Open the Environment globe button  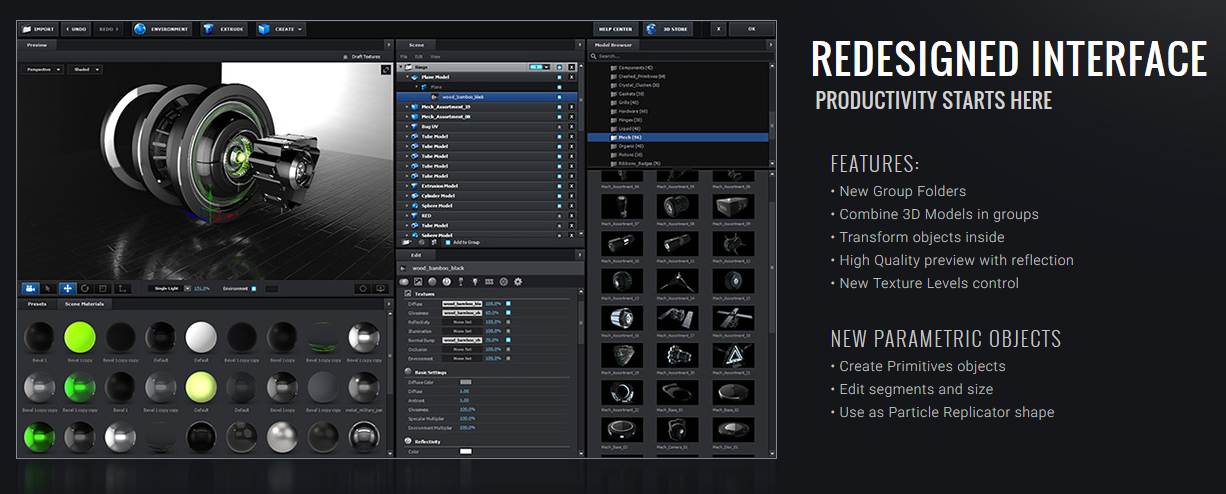pos(161,29)
